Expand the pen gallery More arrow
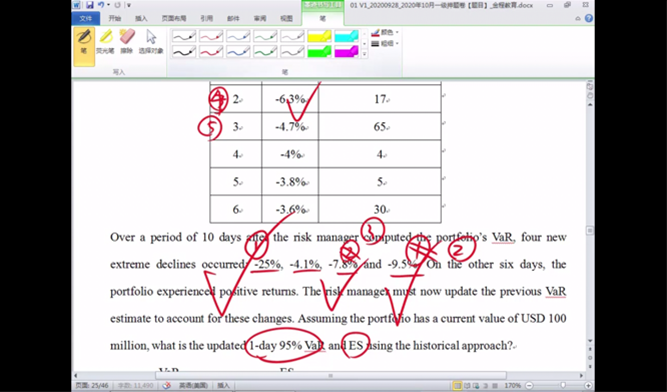Image resolution: width=667 pixels, height=392 pixels. pyautogui.click(x=365, y=54)
